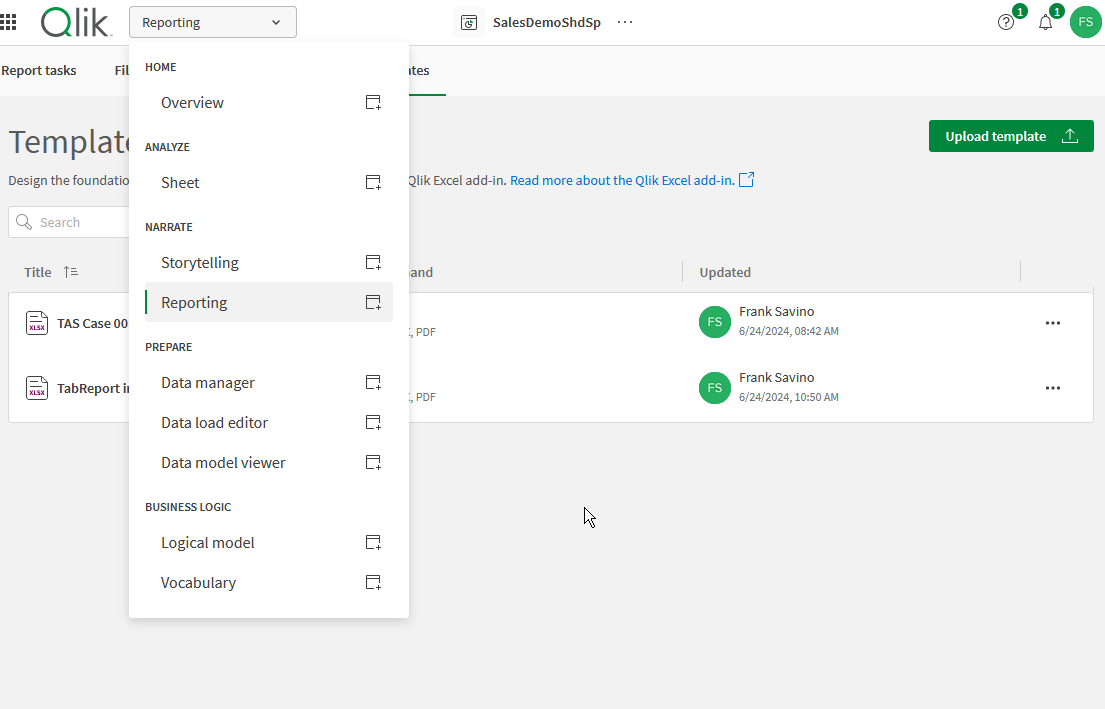1105x709 pixels.
Task: Open the help question mark icon
Action: tap(1006, 22)
